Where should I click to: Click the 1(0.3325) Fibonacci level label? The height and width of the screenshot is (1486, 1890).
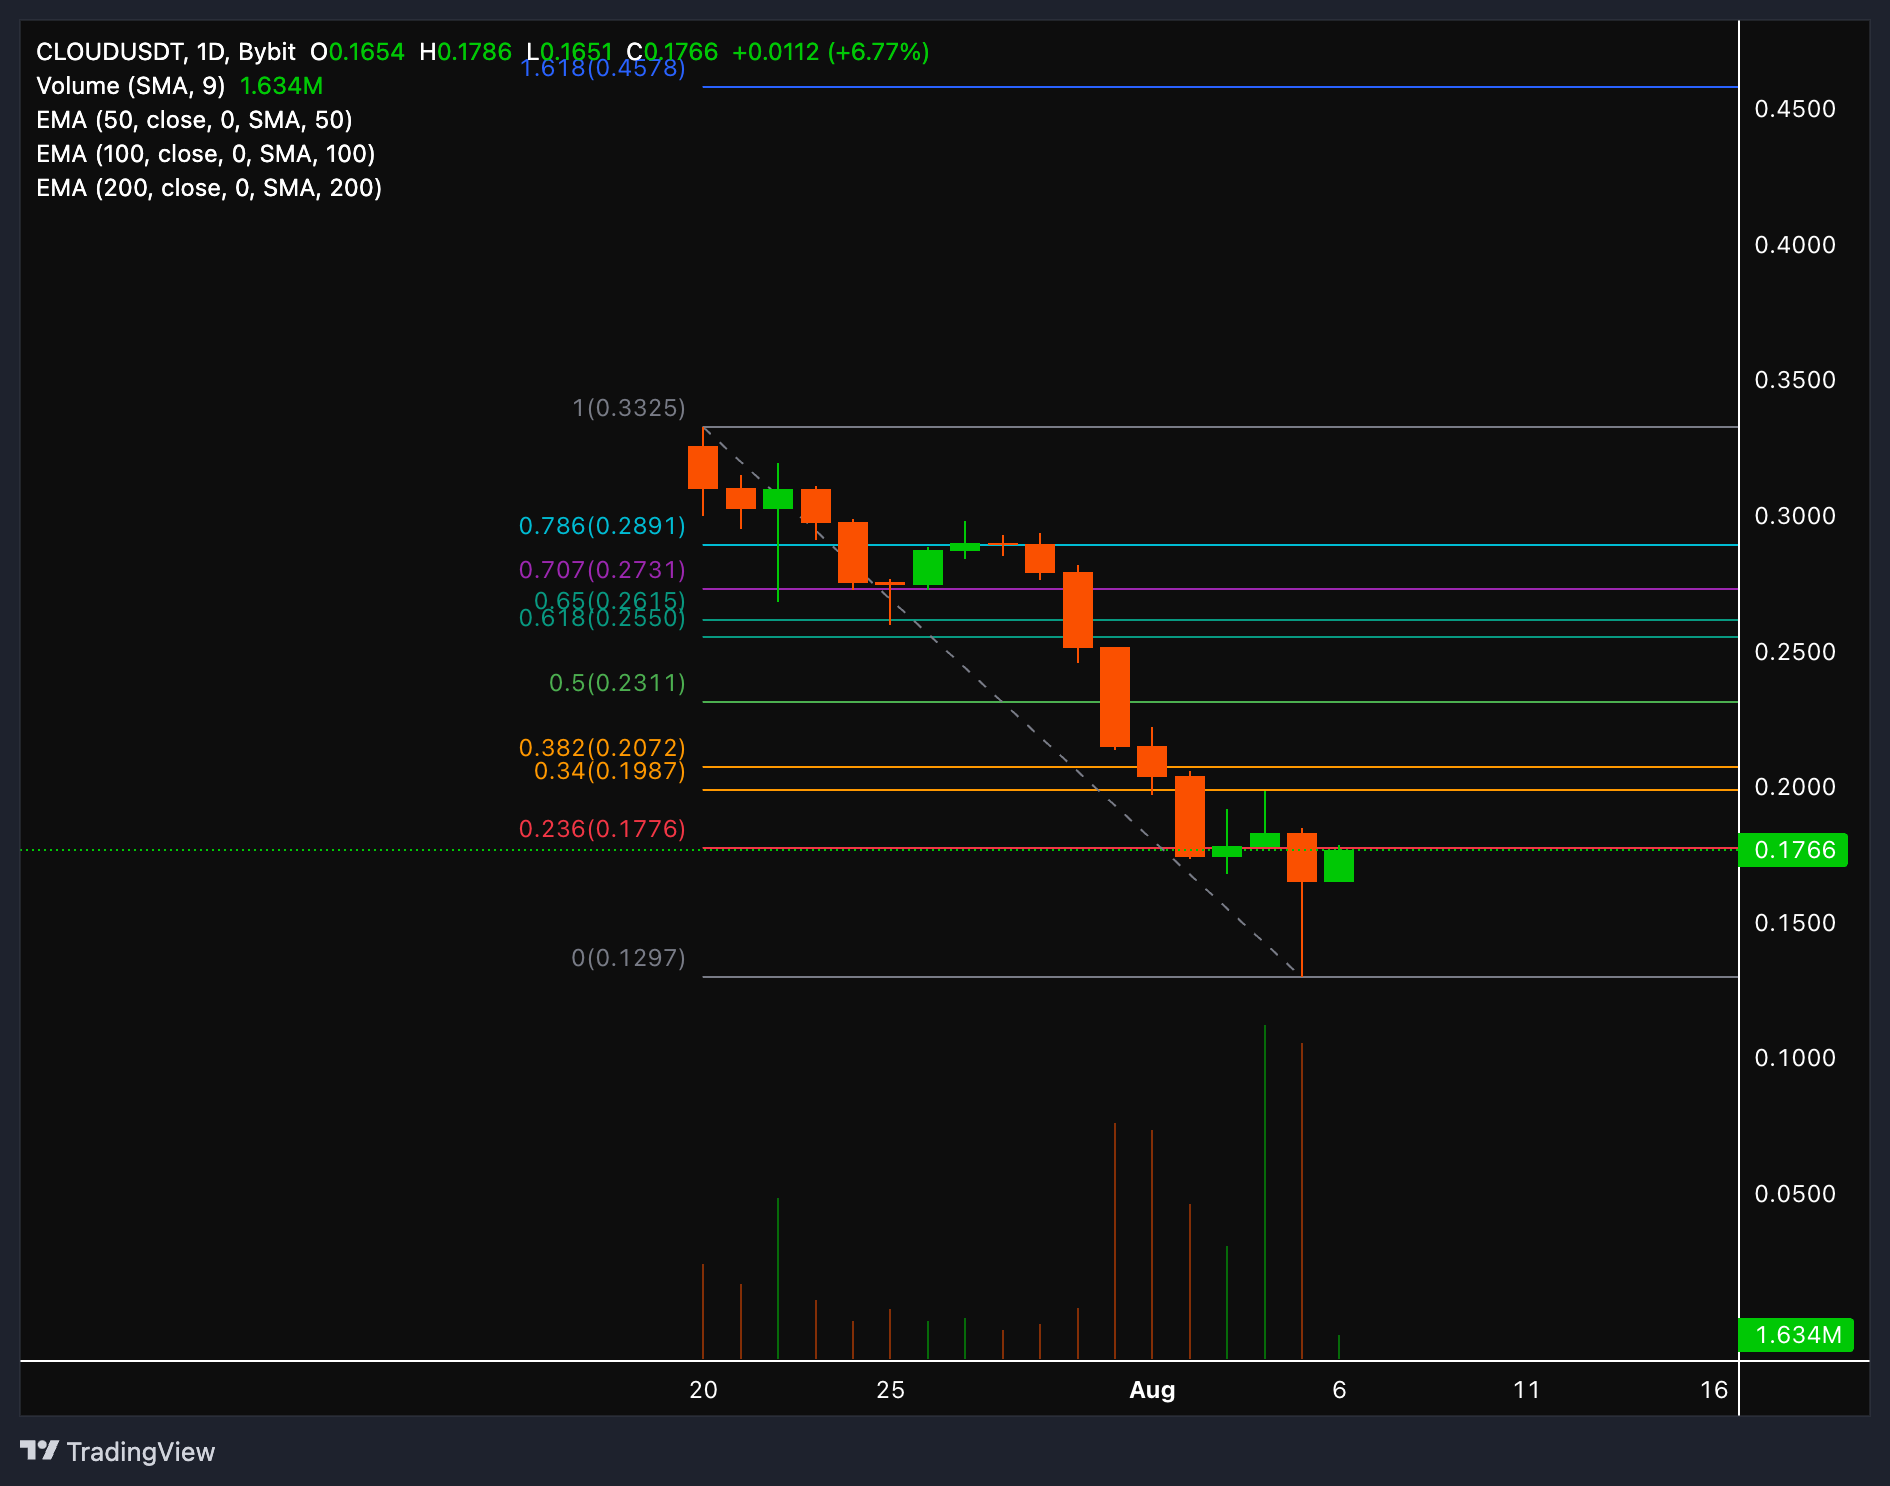click(628, 408)
